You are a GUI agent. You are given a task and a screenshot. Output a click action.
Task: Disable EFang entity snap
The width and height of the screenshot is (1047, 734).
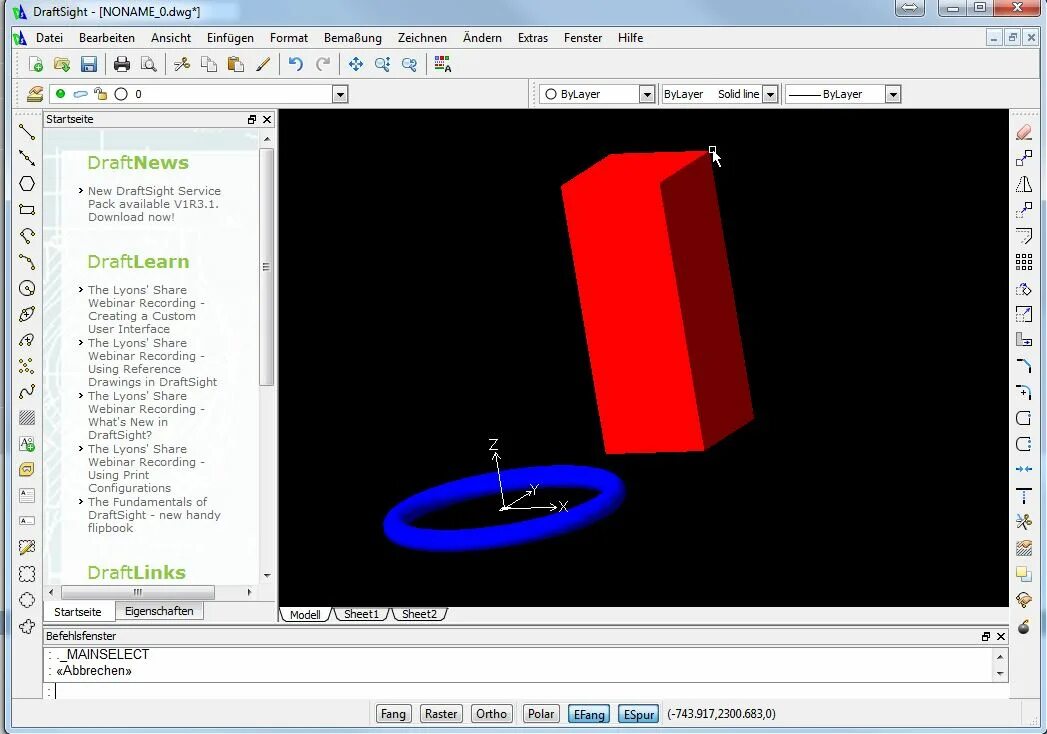(589, 714)
